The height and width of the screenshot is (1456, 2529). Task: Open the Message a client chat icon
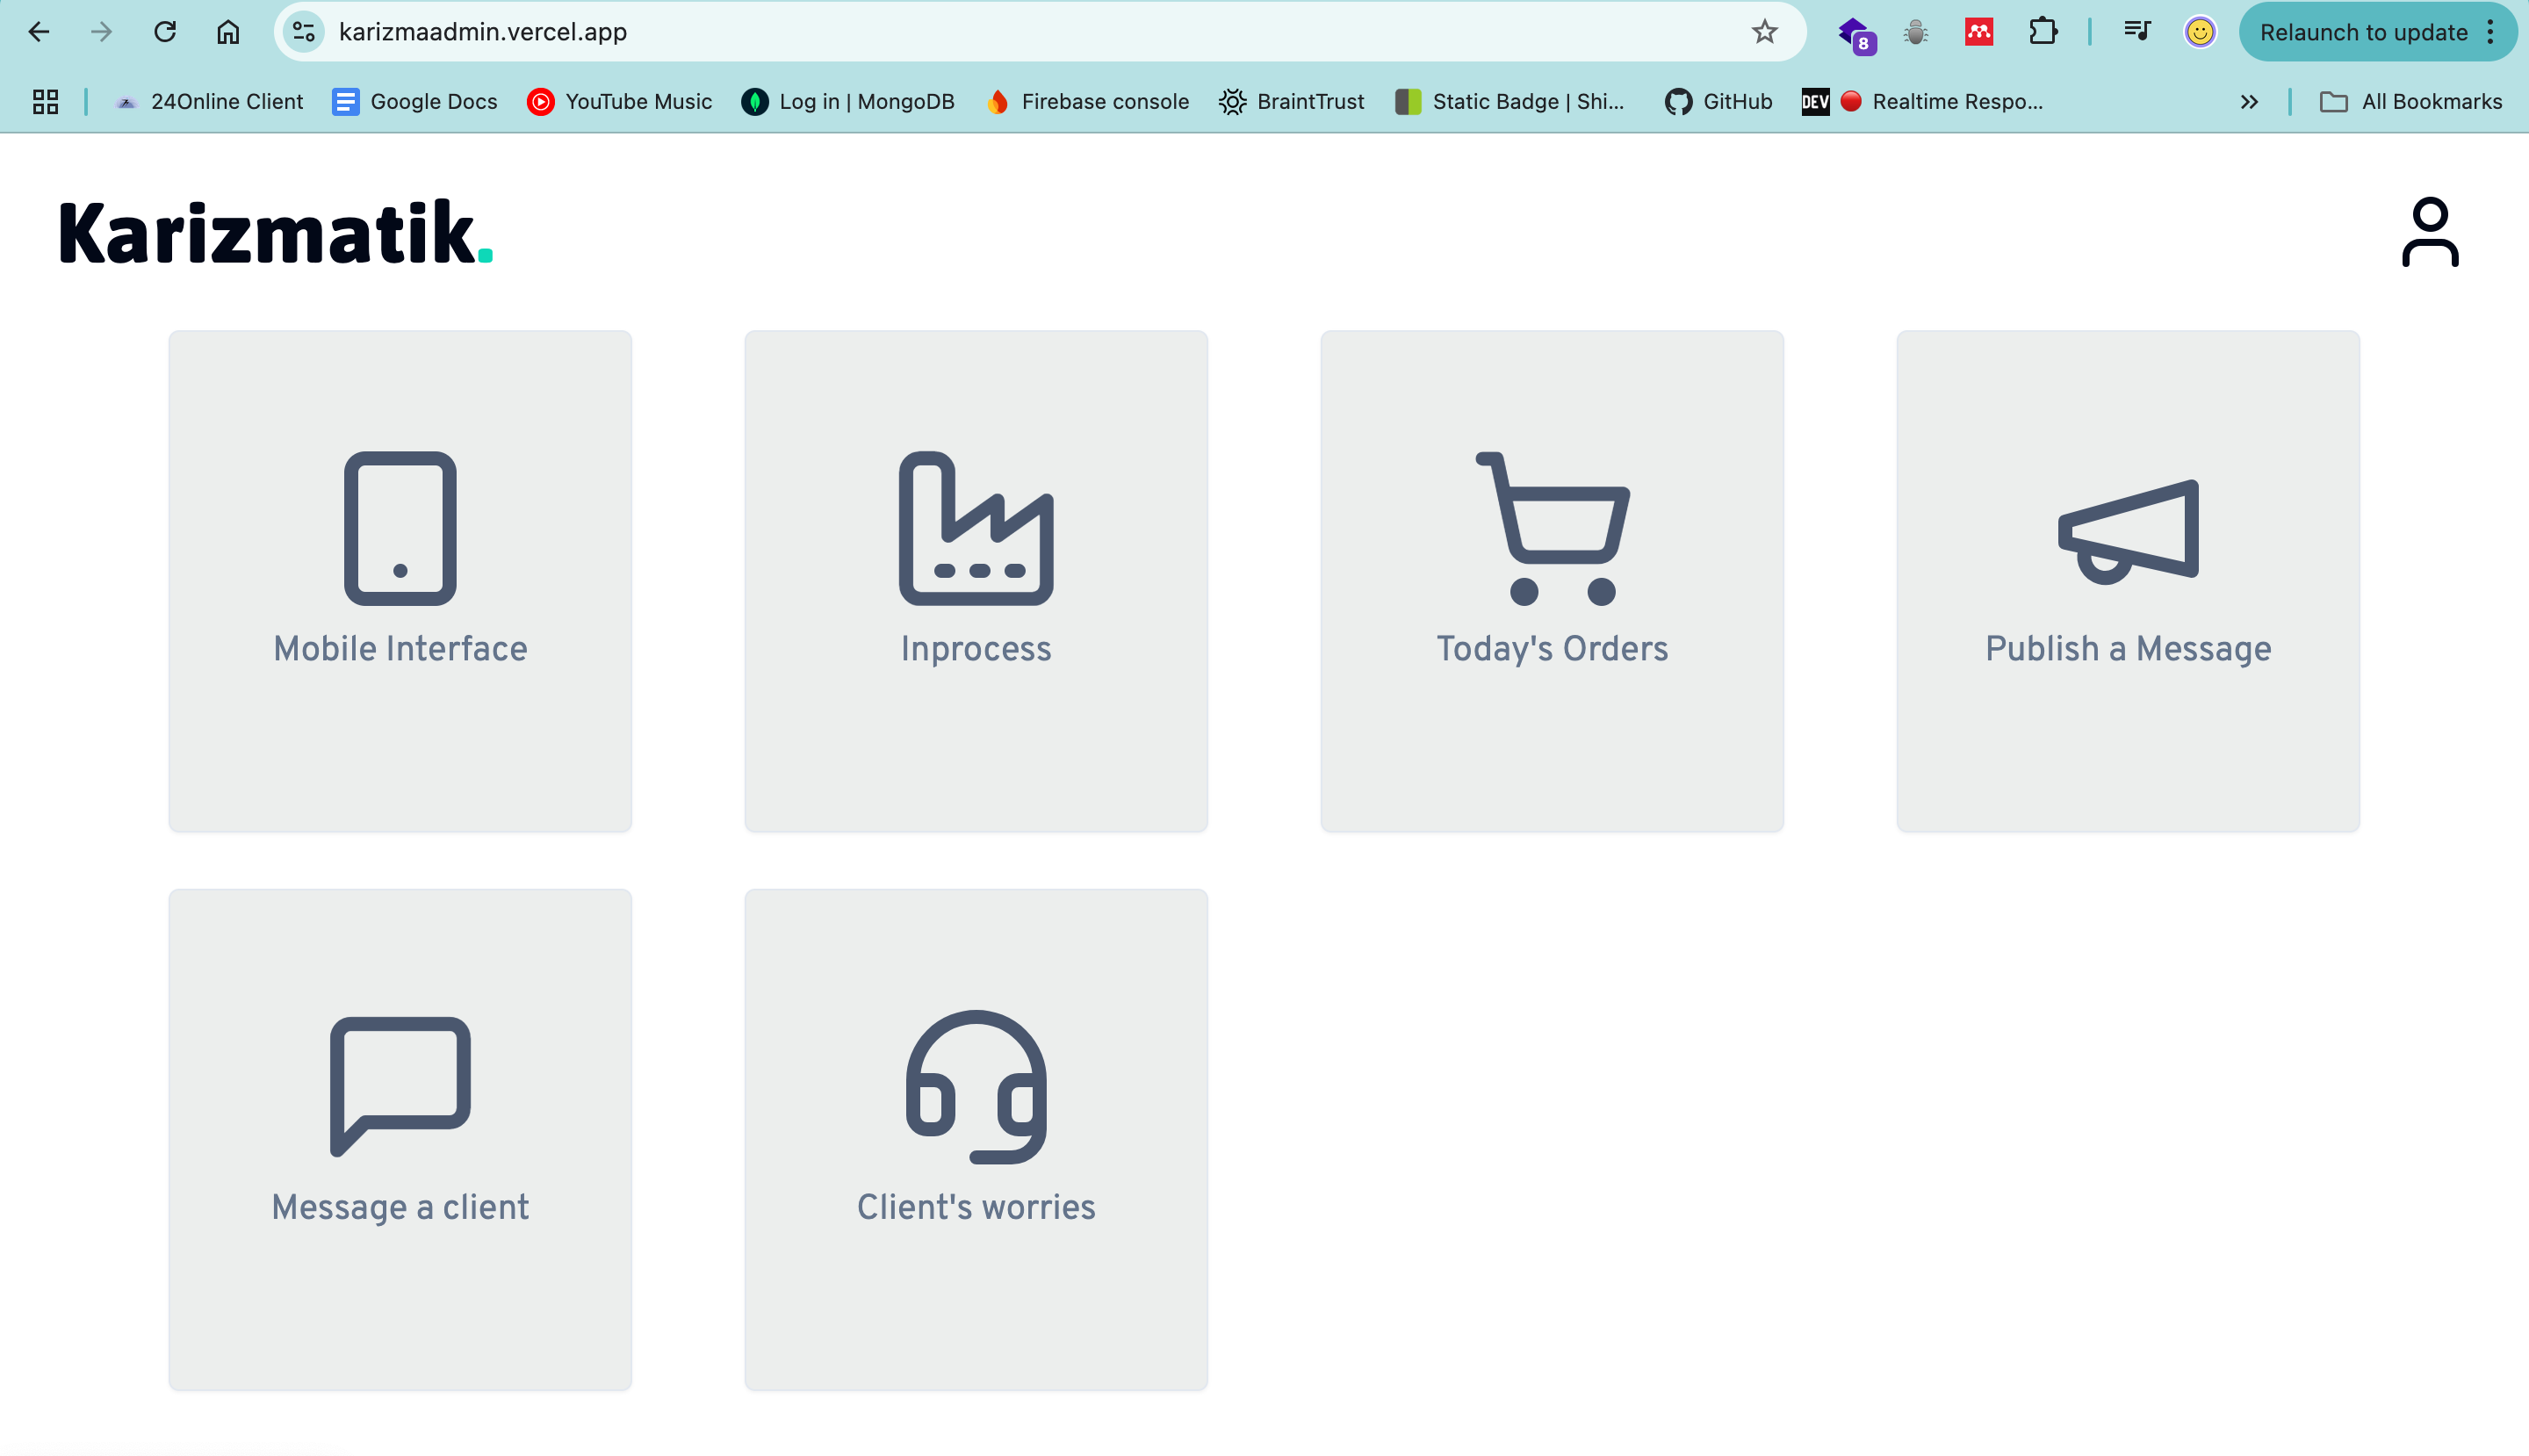pyautogui.click(x=400, y=1086)
